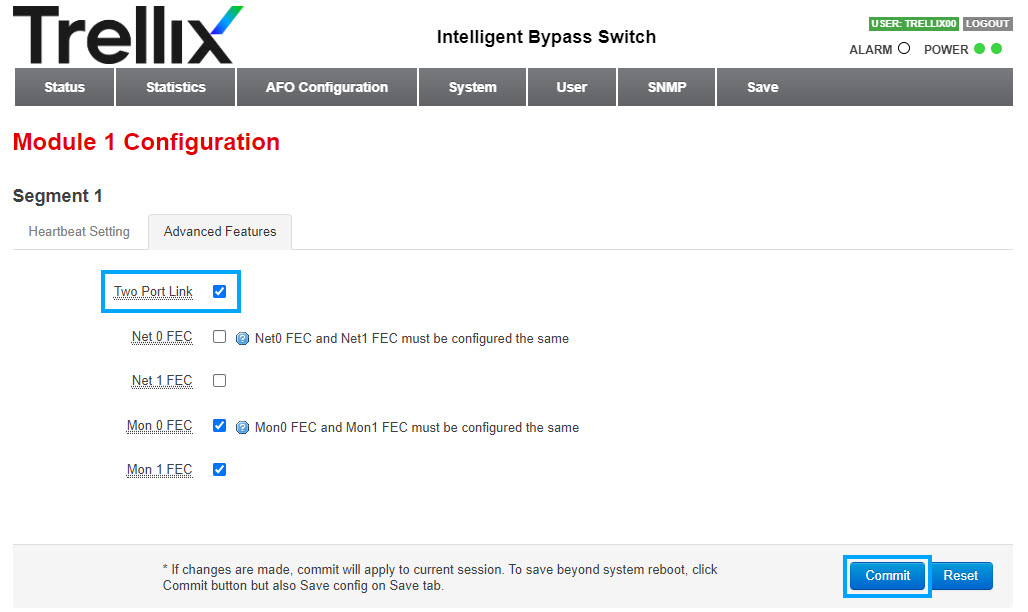This screenshot has width=1028, height=612.
Task: Disable the Mon 1 FEC checkbox
Action: 220,470
